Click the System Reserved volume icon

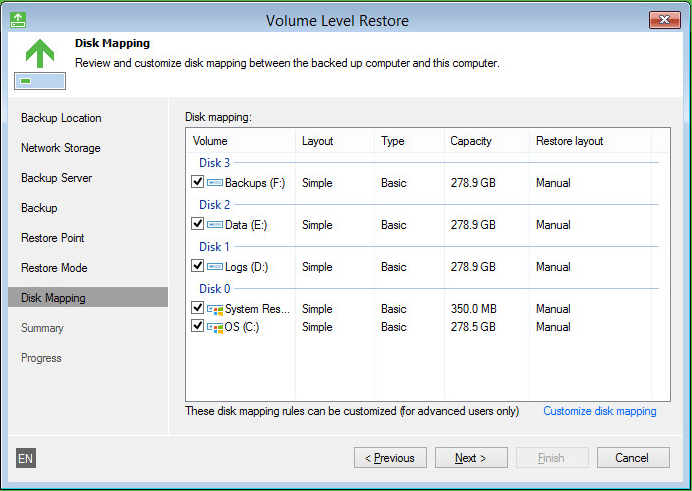pyautogui.click(x=215, y=309)
